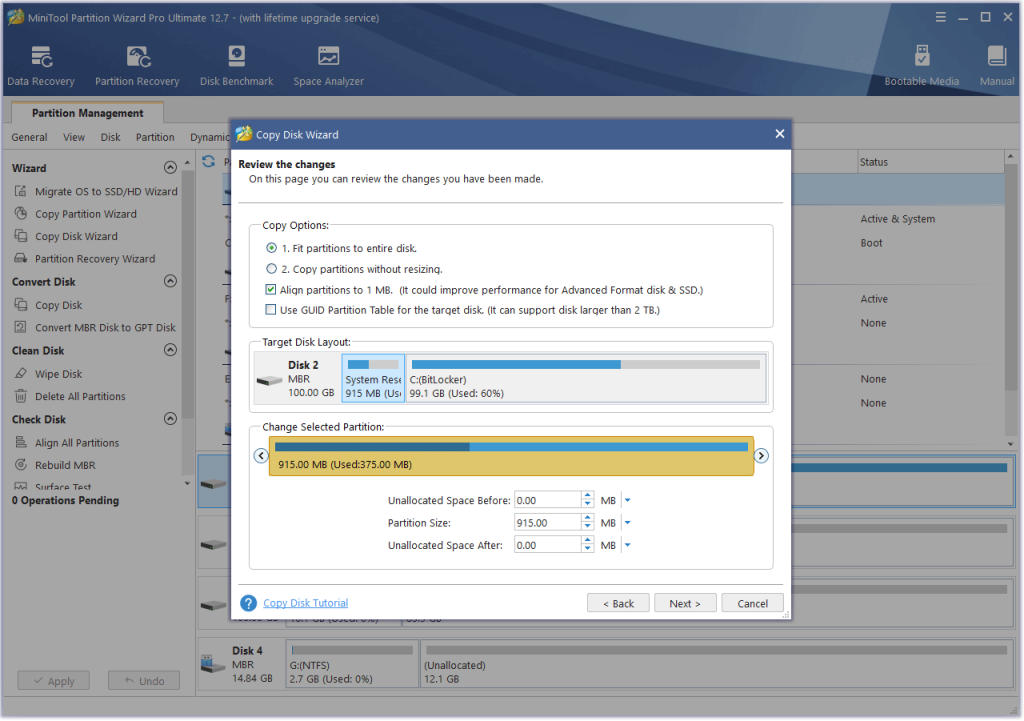
Task: Switch to the Partition Management tab
Action: (86, 111)
